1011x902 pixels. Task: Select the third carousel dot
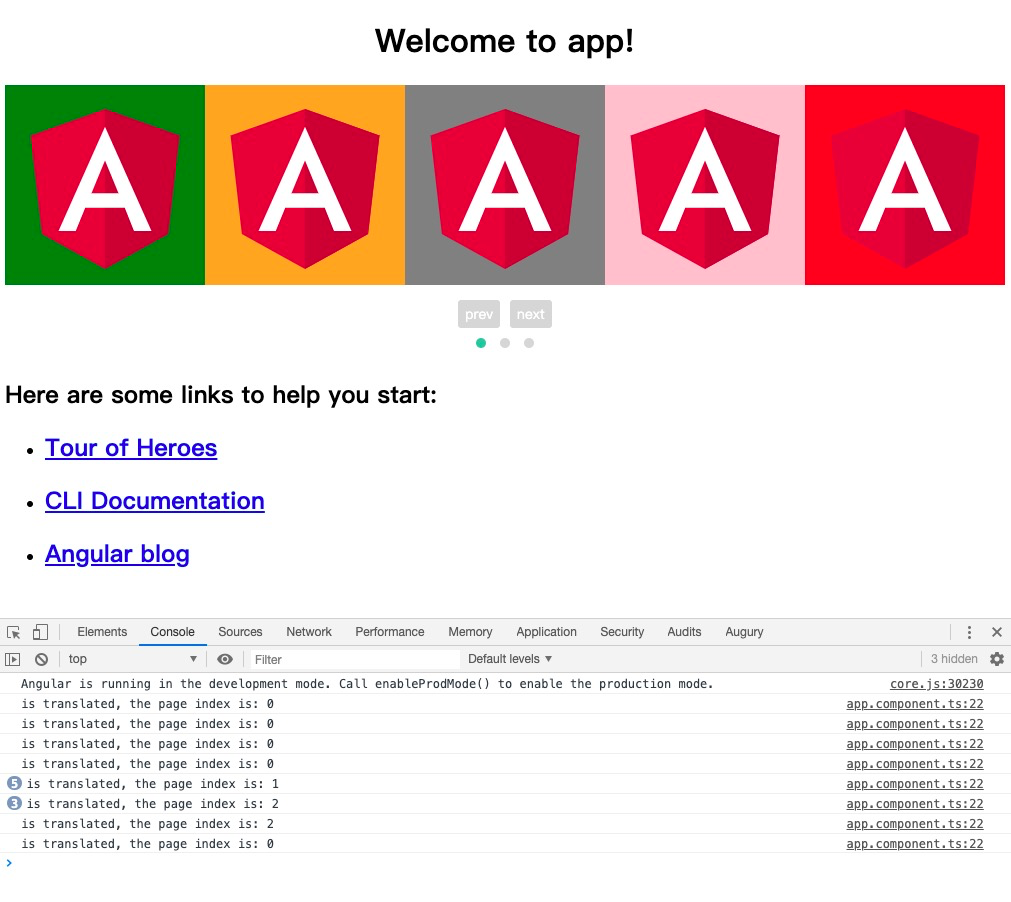pyautogui.click(x=529, y=343)
